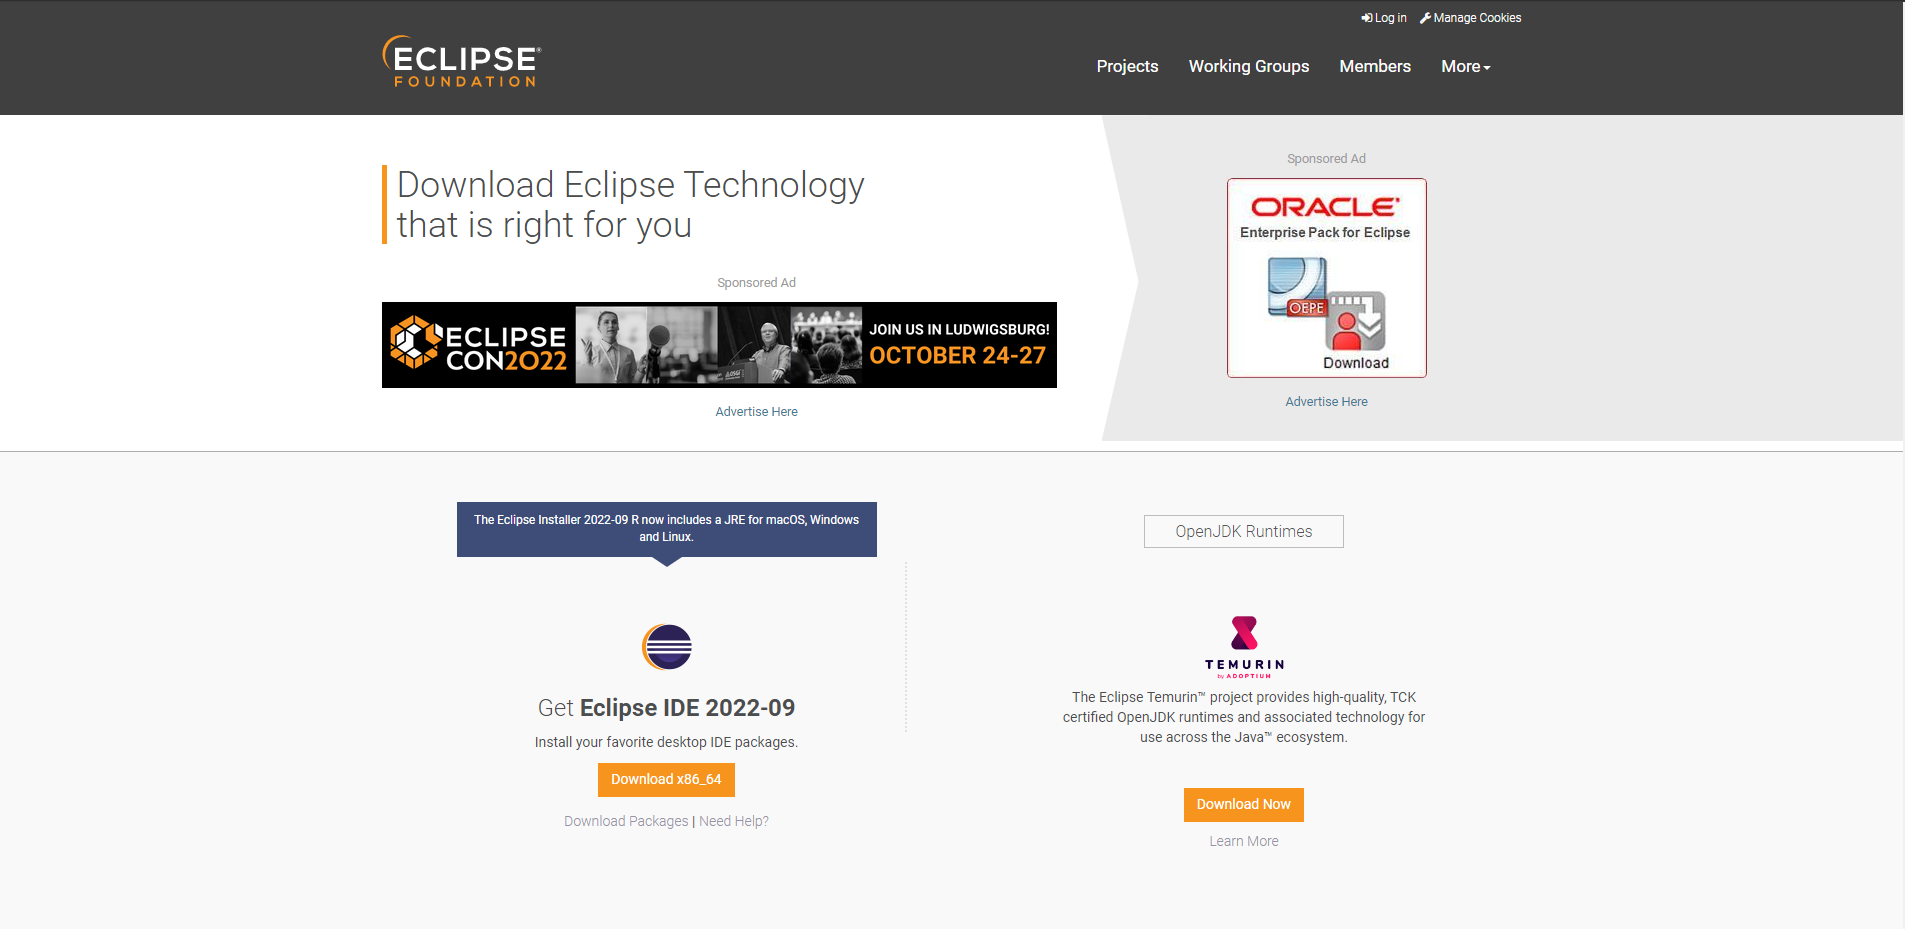
Task: Click the EclipseCon 2022 banner ad
Action: (719, 345)
